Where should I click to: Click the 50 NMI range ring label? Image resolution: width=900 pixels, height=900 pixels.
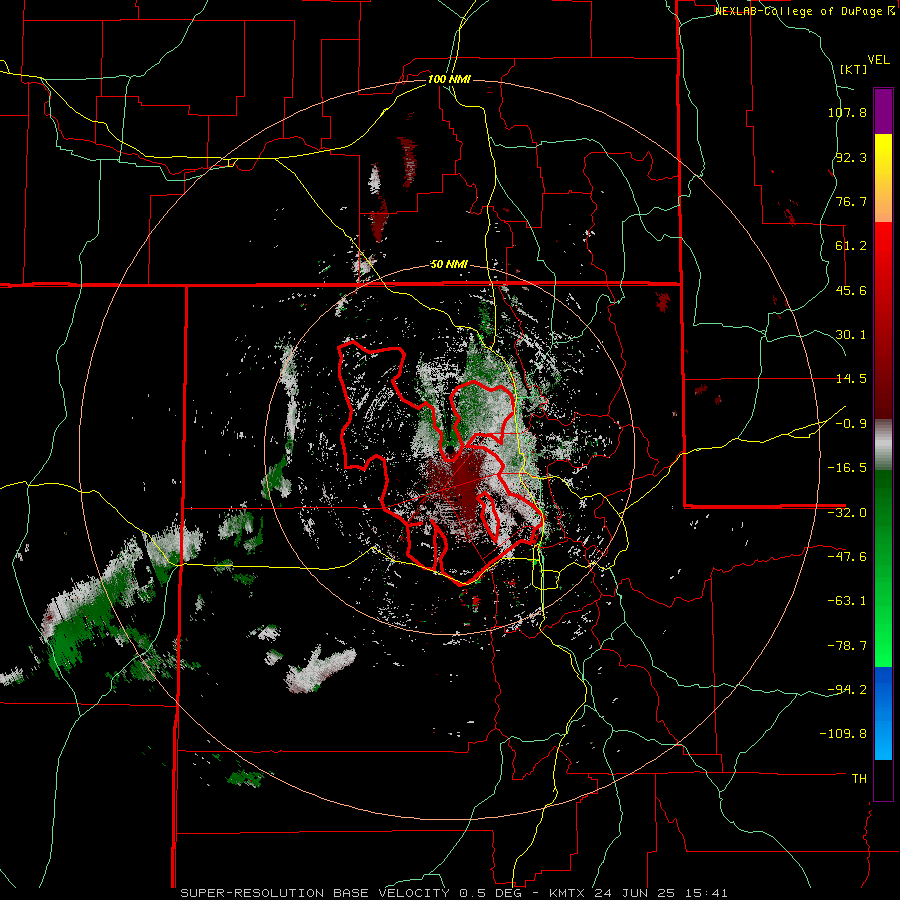(449, 265)
